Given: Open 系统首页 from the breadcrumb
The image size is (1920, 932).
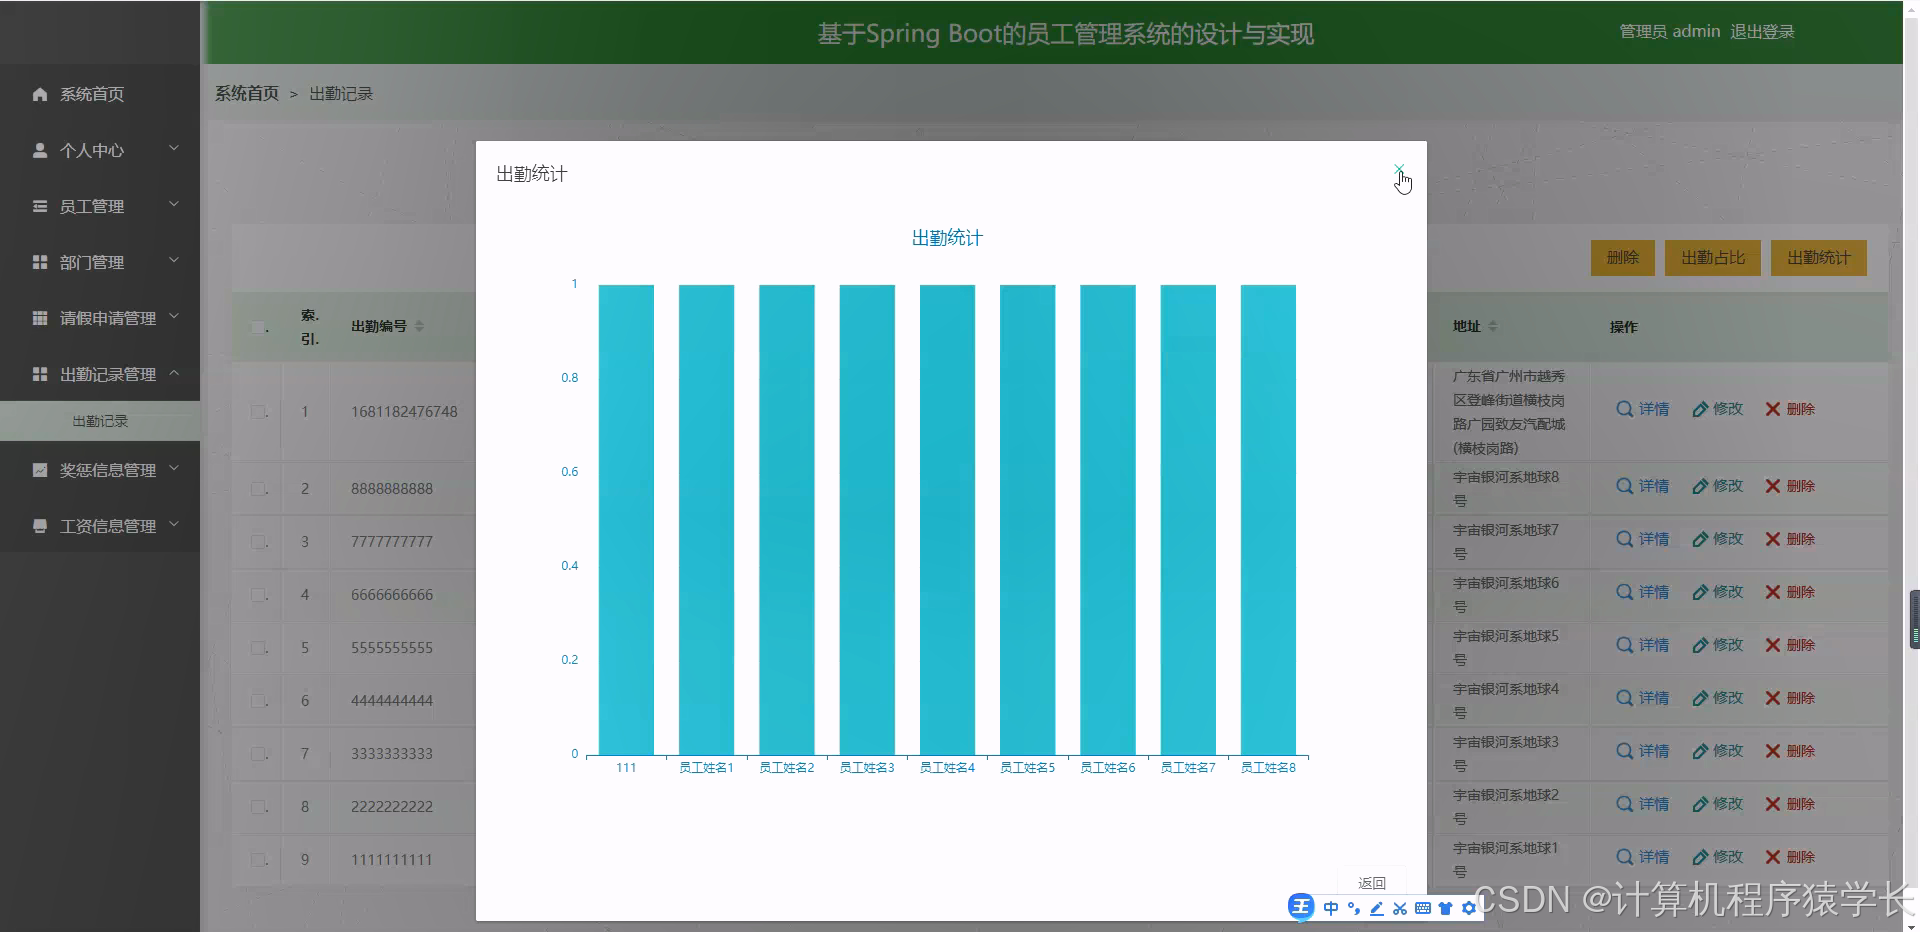Looking at the screenshot, I should (x=246, y=92).
